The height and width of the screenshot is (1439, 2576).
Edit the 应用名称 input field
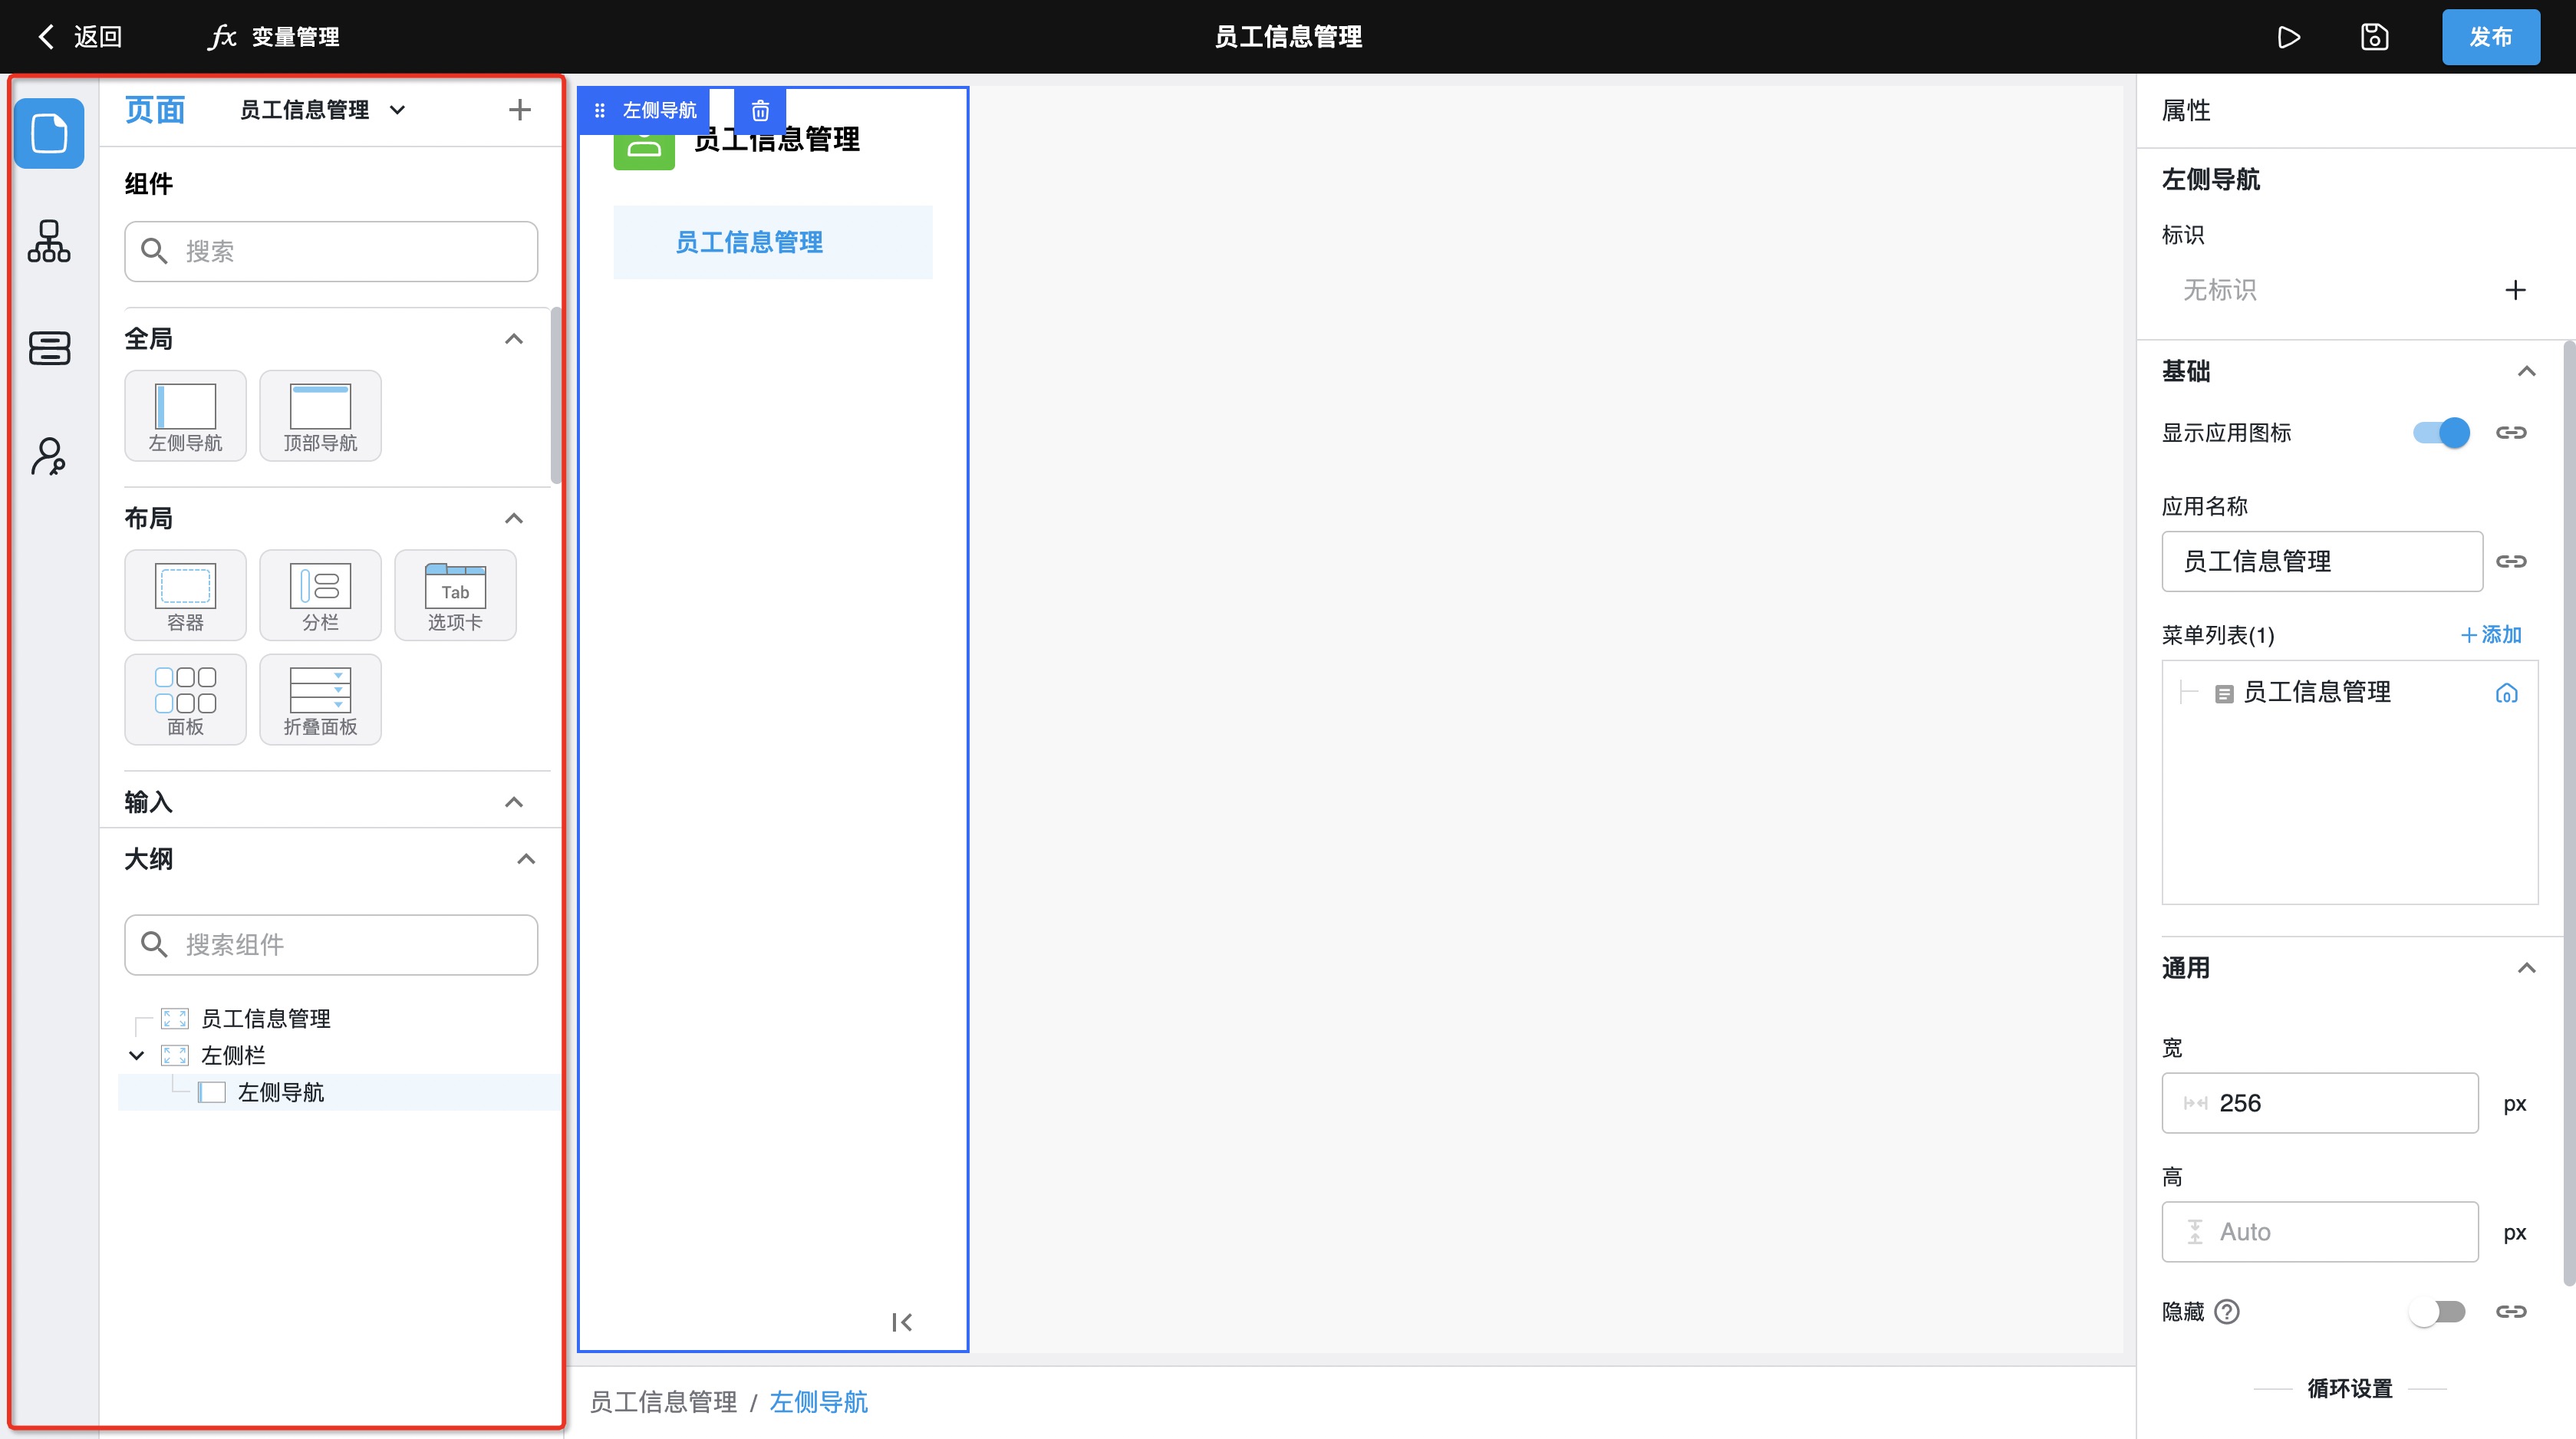coord(2322,561)
